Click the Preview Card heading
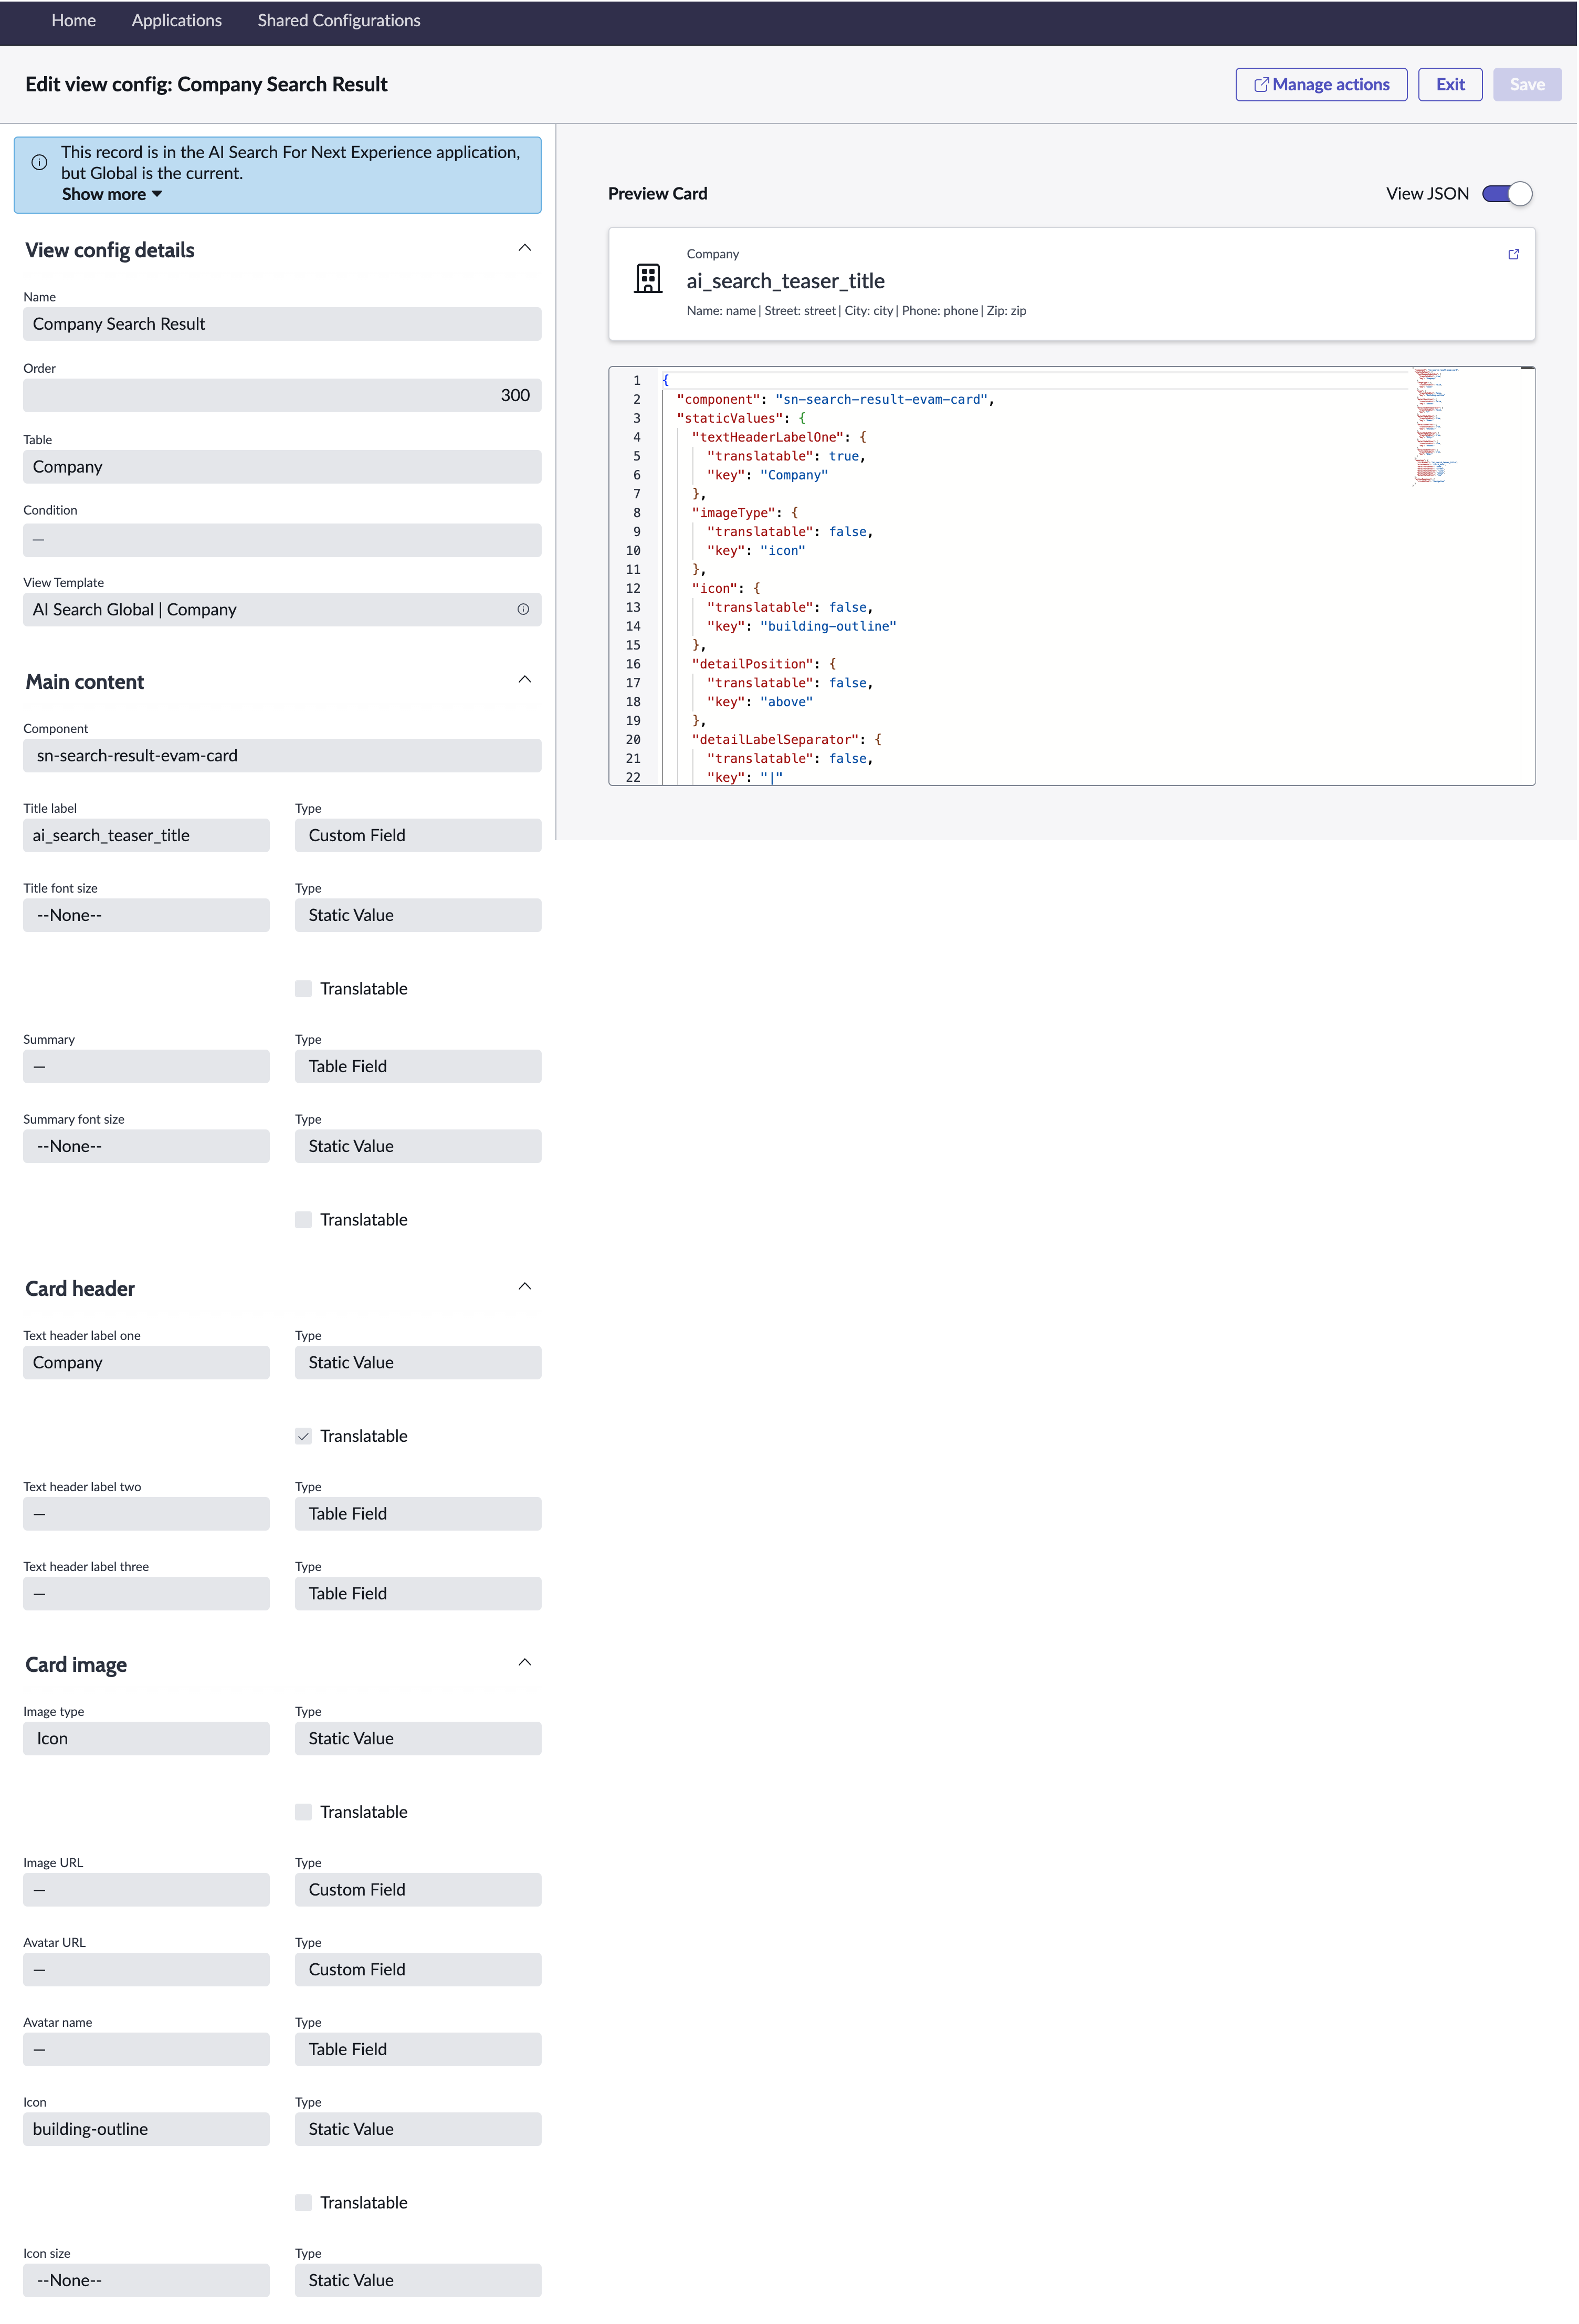The height and width of the screenshot is (2324, 1579). click(657, 193)
